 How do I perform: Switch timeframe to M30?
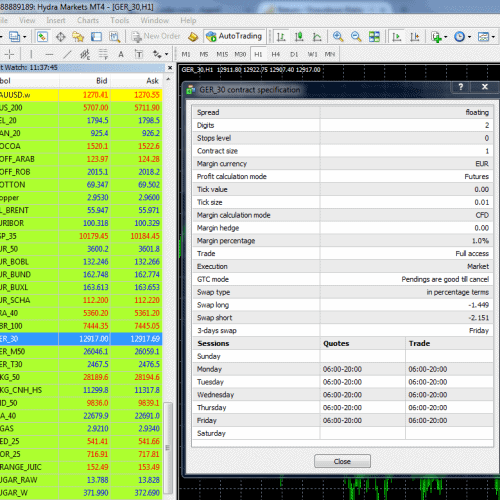pos(240,54)
